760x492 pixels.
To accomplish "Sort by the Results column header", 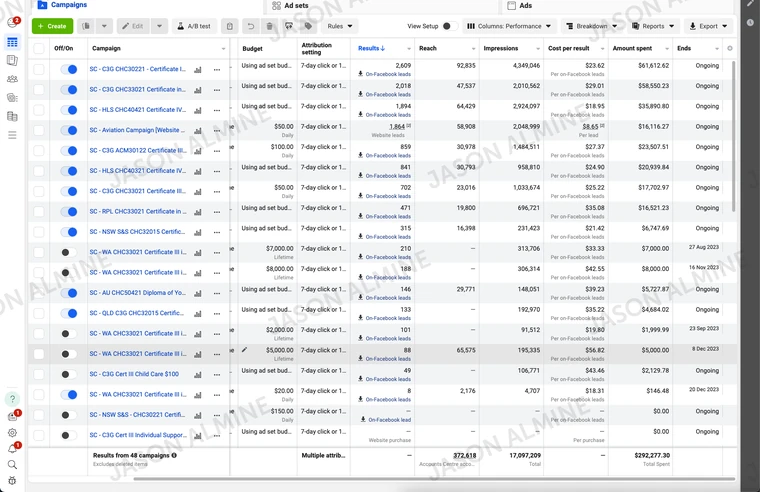I will [x=371, y=48].
